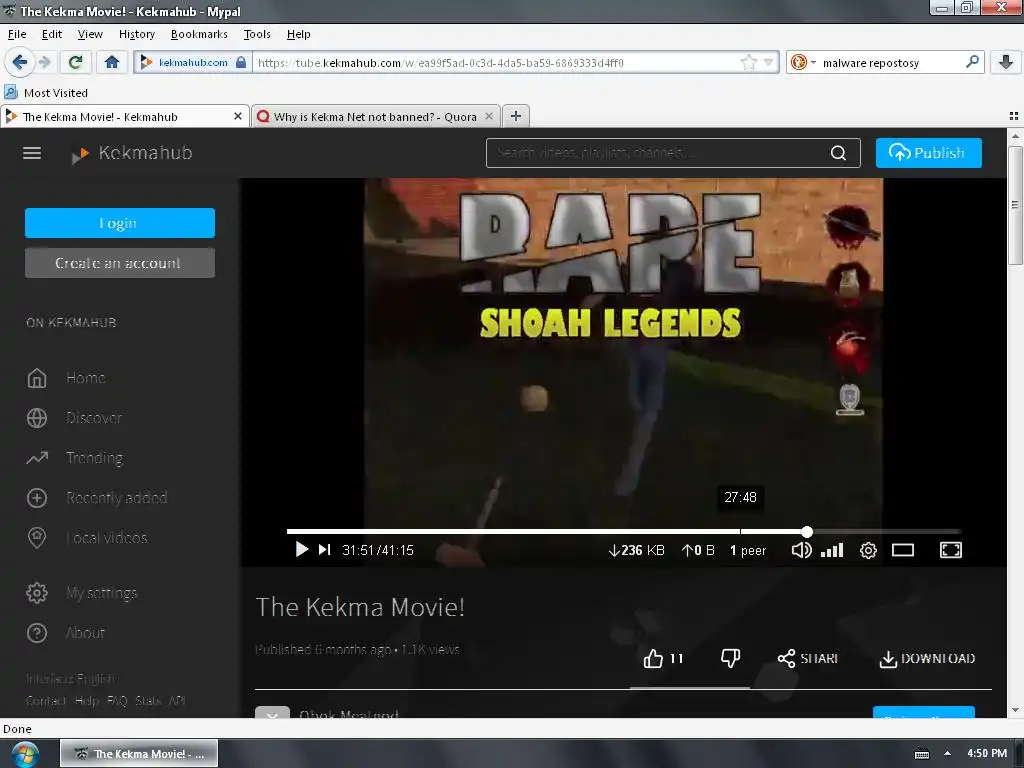This screenshot has height=768, width=1024.
Task: Click the Trending arrow icon
Action: tap(37, 458)
